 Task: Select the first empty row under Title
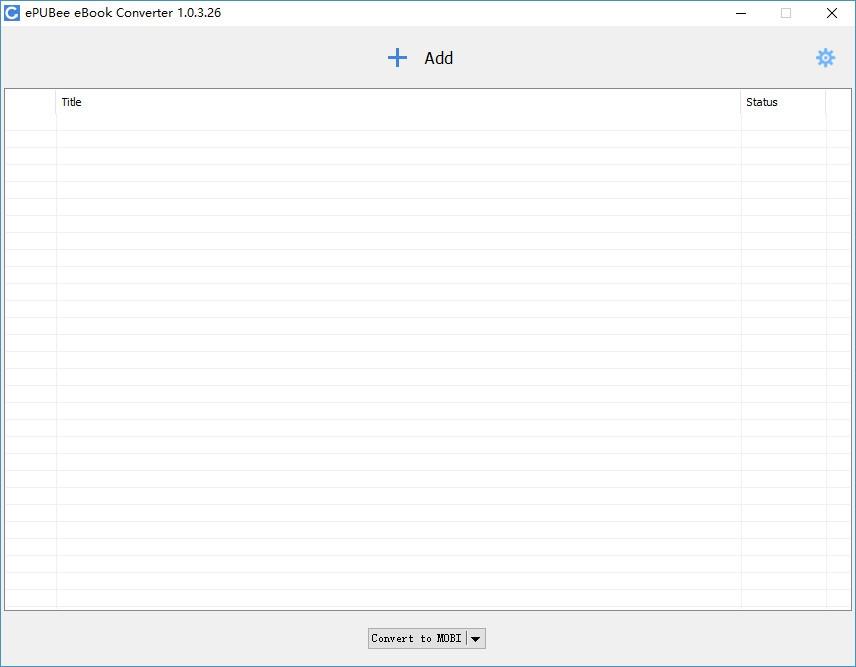pos(398,122)
